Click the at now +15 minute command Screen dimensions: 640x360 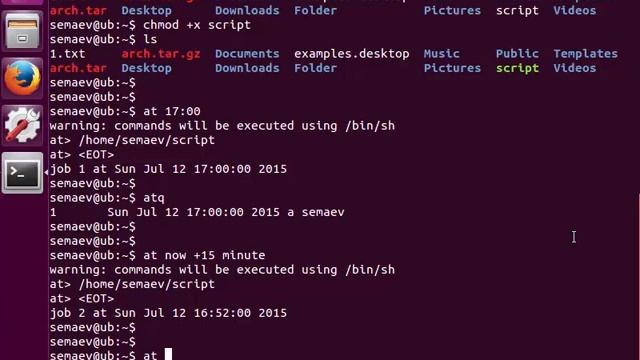coord(204,256)
